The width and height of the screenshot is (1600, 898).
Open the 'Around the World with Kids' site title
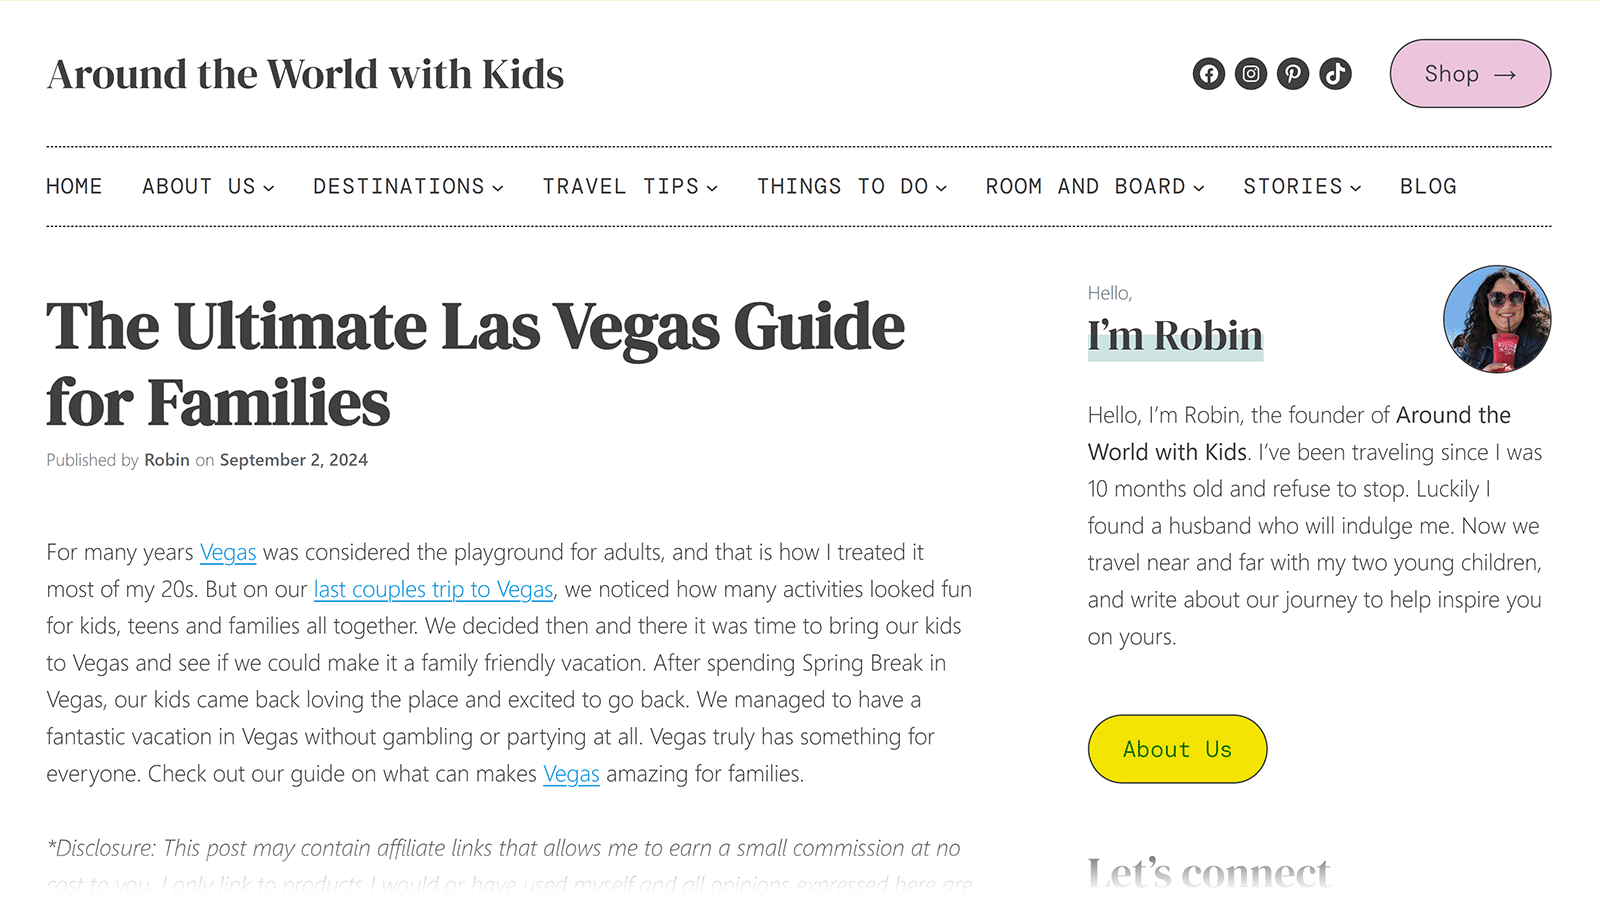click(305, 73)
